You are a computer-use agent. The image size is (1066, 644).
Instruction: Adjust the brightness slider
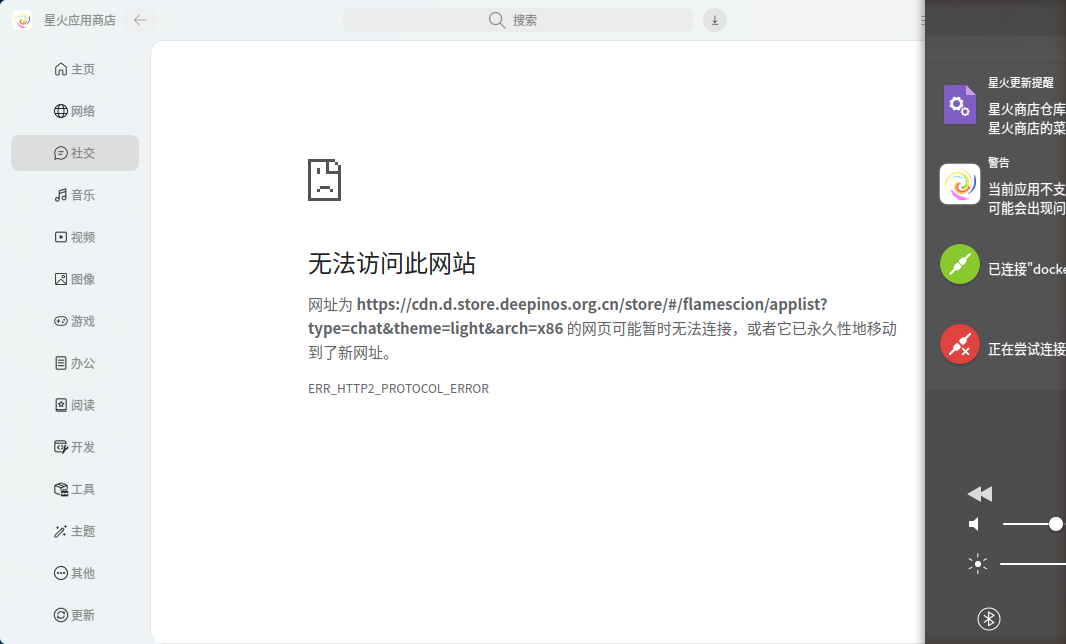(1033, 564)
